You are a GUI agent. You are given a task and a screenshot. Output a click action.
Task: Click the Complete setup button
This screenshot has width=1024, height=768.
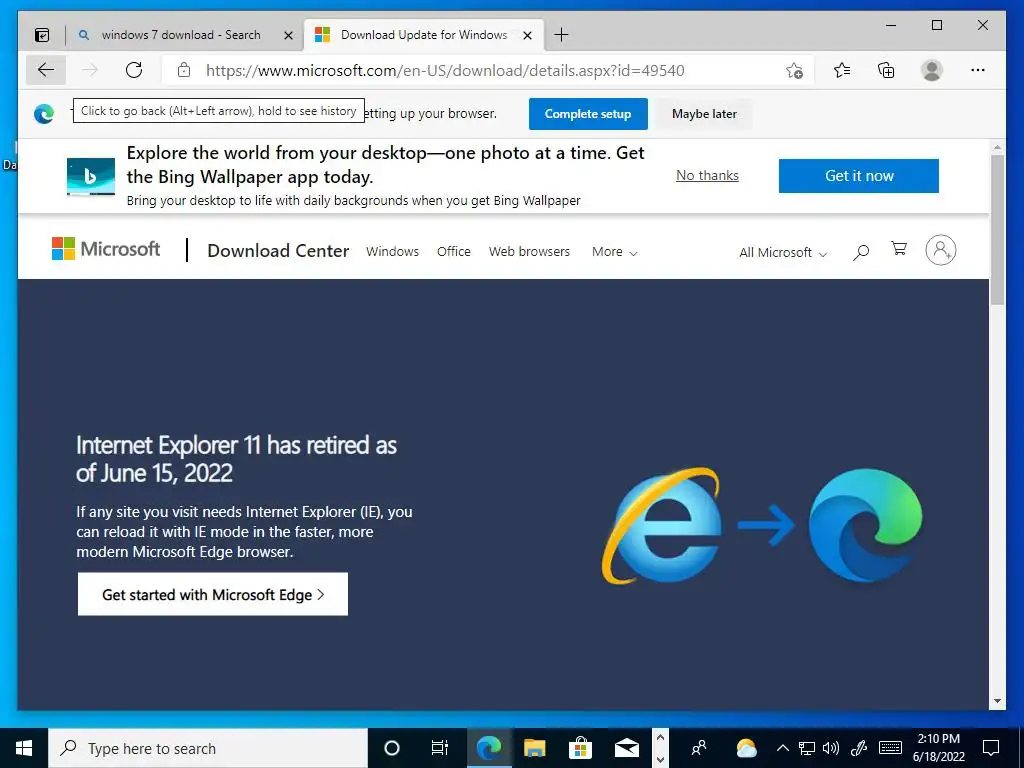click(588, 114)
